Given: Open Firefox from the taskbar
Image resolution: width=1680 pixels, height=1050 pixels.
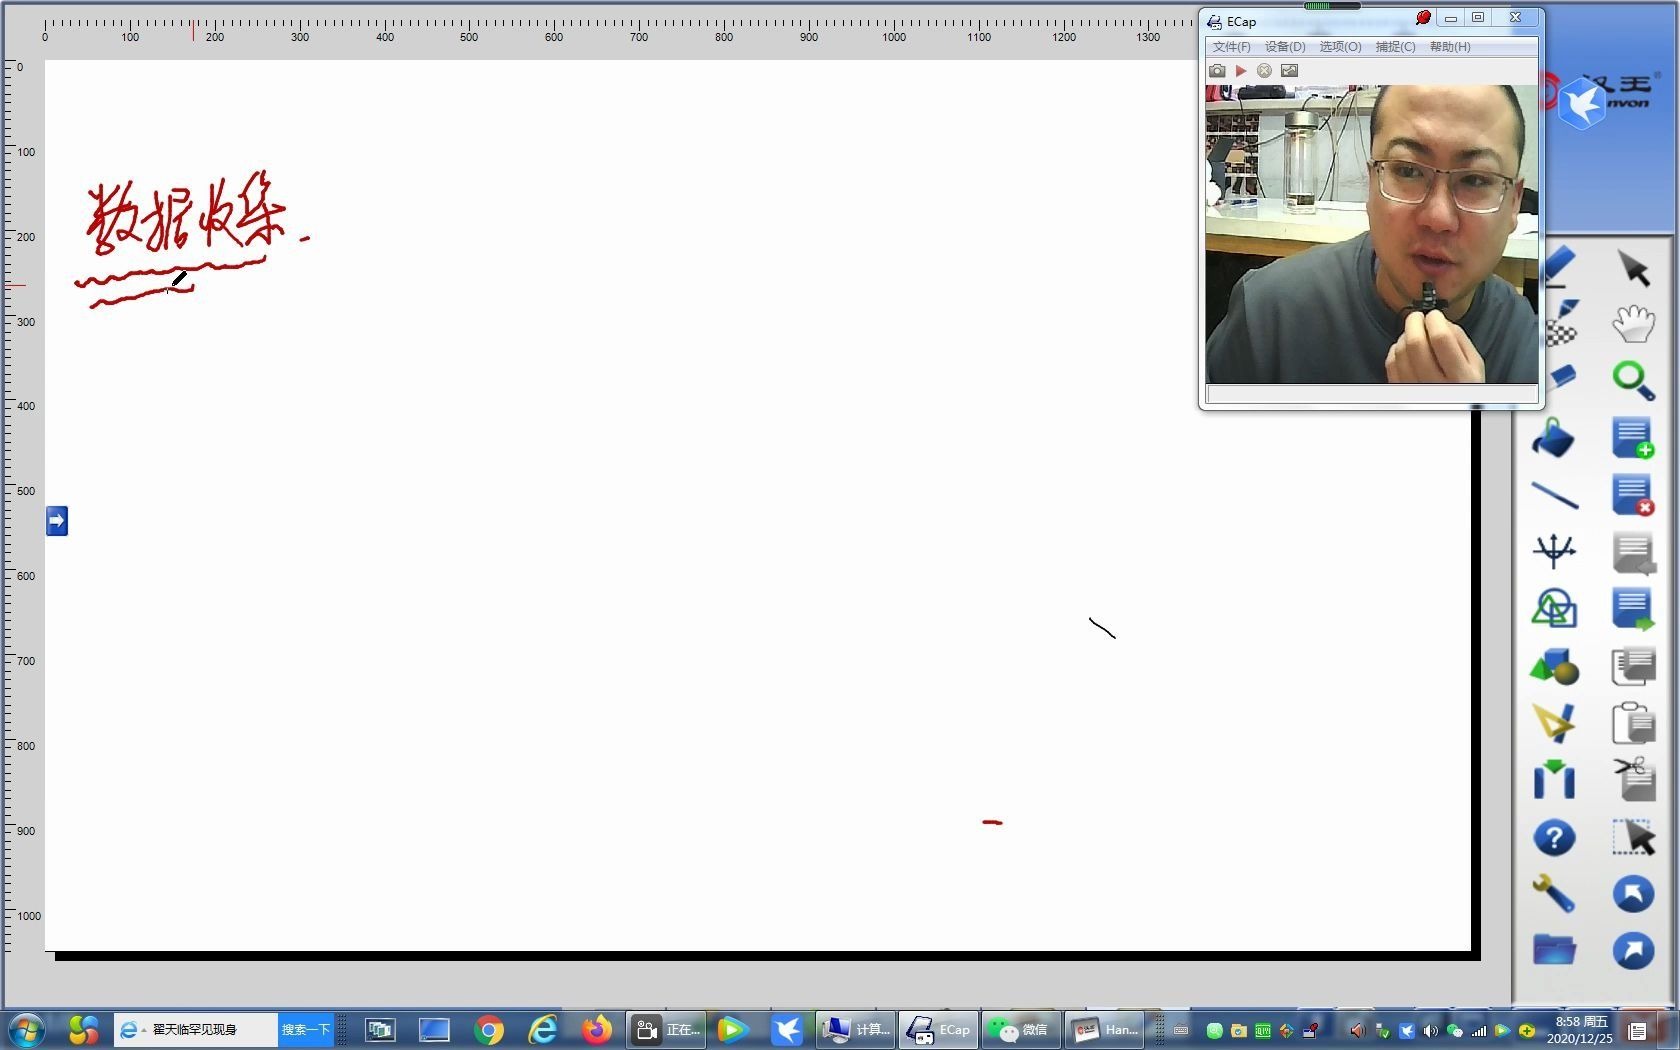Looking at the screenshot, I should coord(597,1029).
